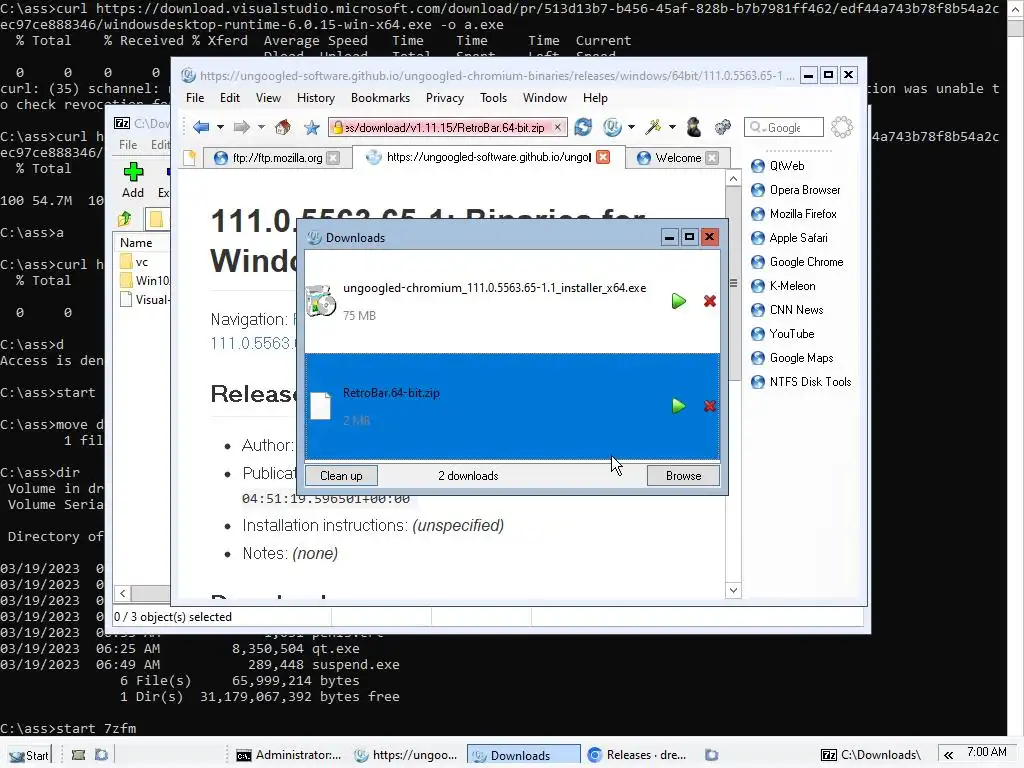This screenshot has width=1024, height=768.
Task: Open the Edit menu in QtWeb
Action: click(x=229, y=98)
